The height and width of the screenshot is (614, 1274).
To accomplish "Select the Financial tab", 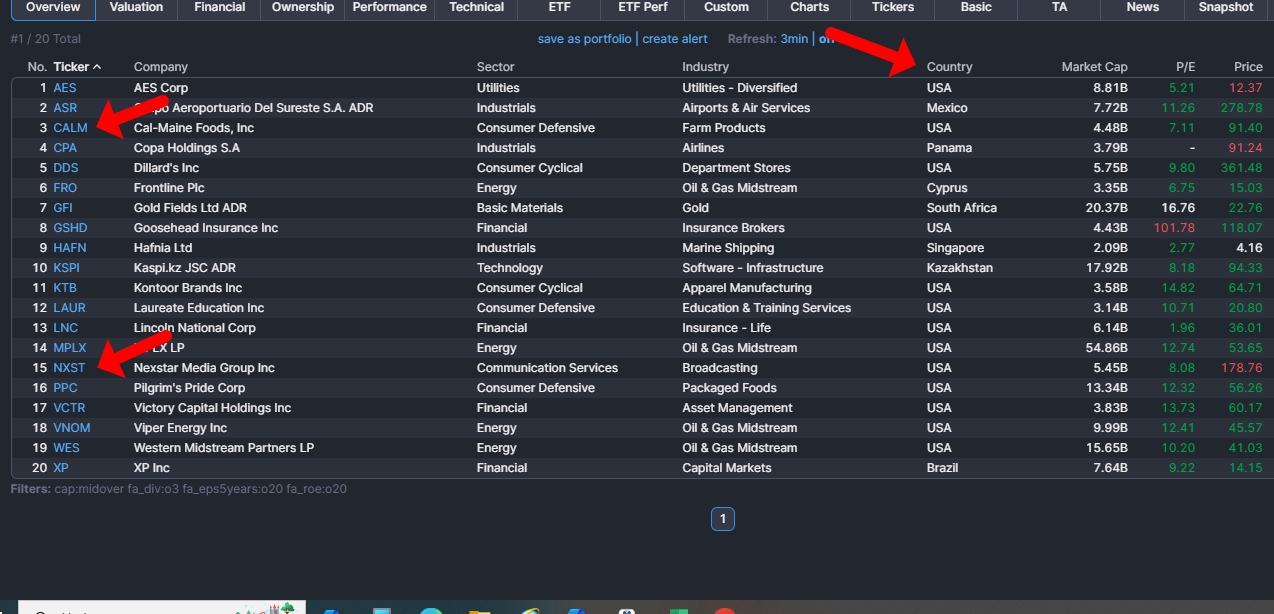I will coord(220,8).
